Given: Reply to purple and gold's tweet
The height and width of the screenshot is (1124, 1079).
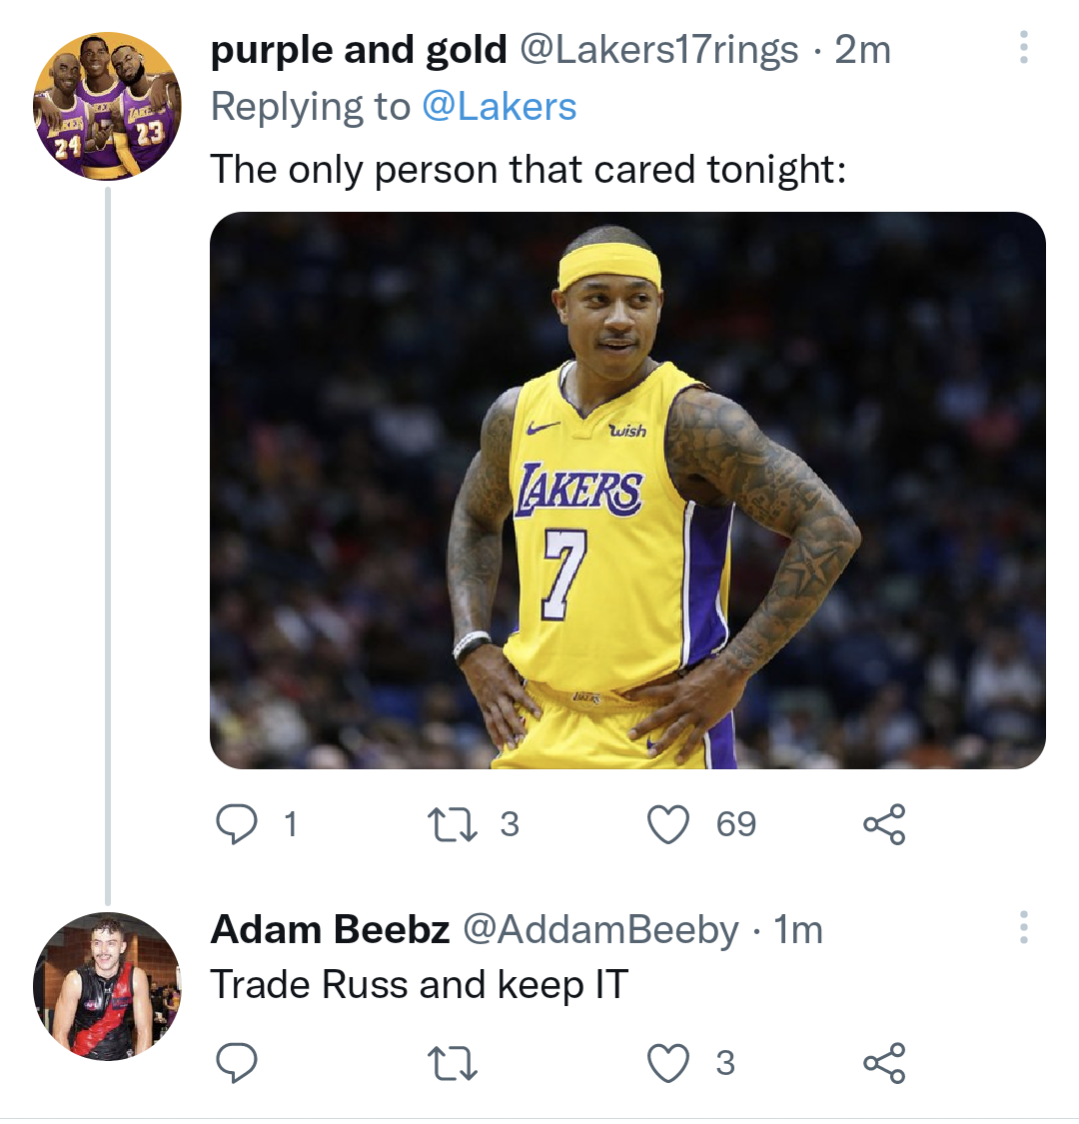Looking at the screenshot, I should (x=238, y=825).
